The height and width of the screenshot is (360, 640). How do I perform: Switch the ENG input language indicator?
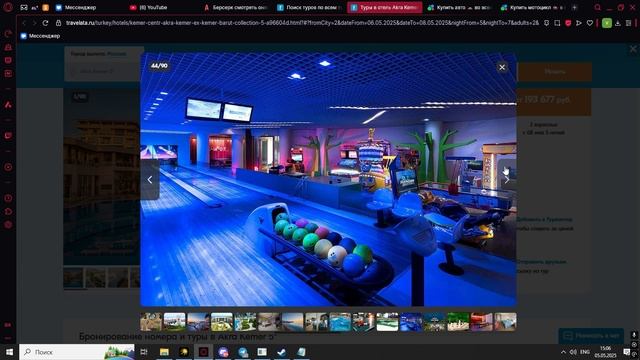[x=585, y=352]
